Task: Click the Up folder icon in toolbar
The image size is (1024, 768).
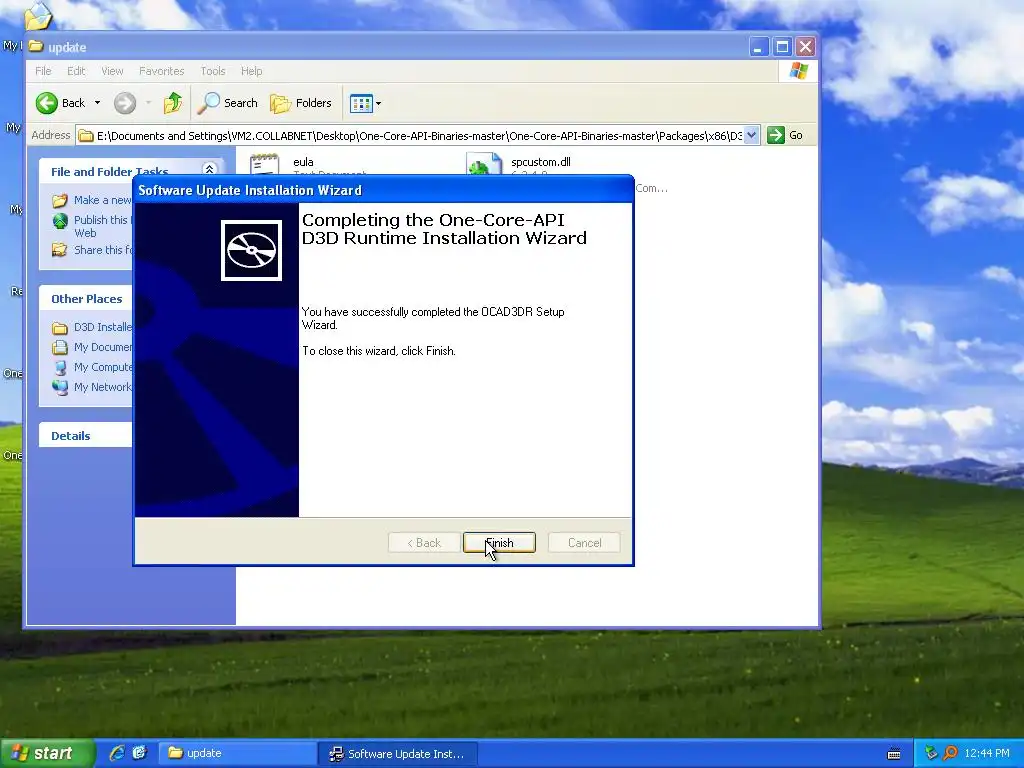Action: point(172,103)
